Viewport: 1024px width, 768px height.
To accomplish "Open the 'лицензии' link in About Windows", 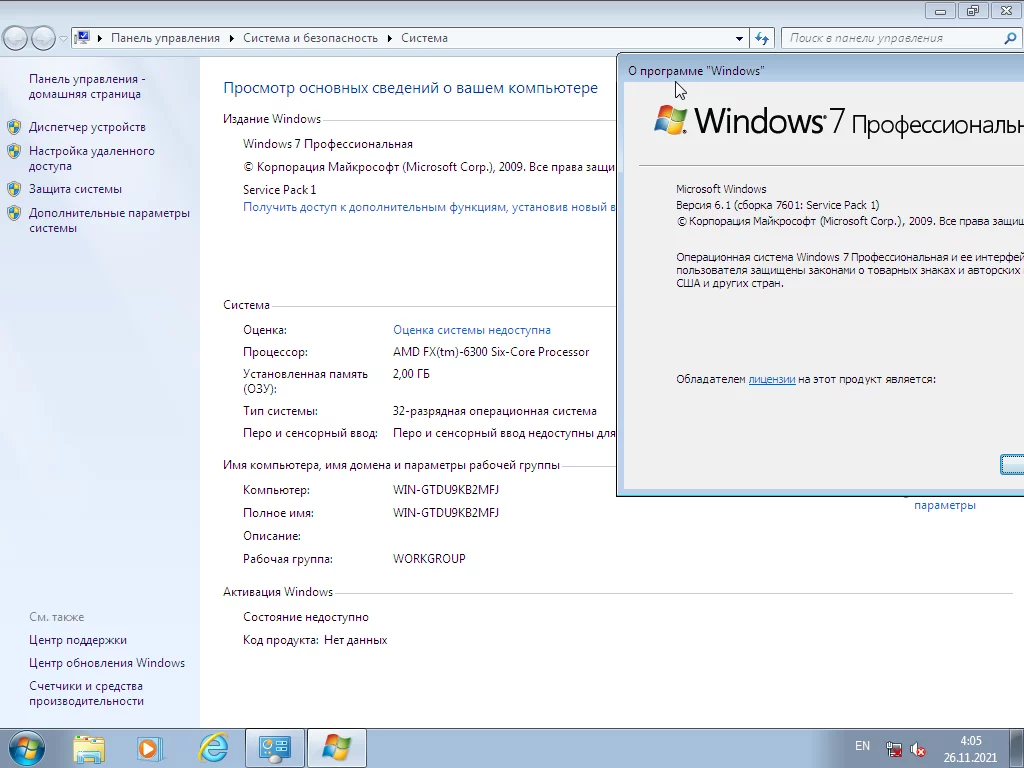I will (772, 379).
